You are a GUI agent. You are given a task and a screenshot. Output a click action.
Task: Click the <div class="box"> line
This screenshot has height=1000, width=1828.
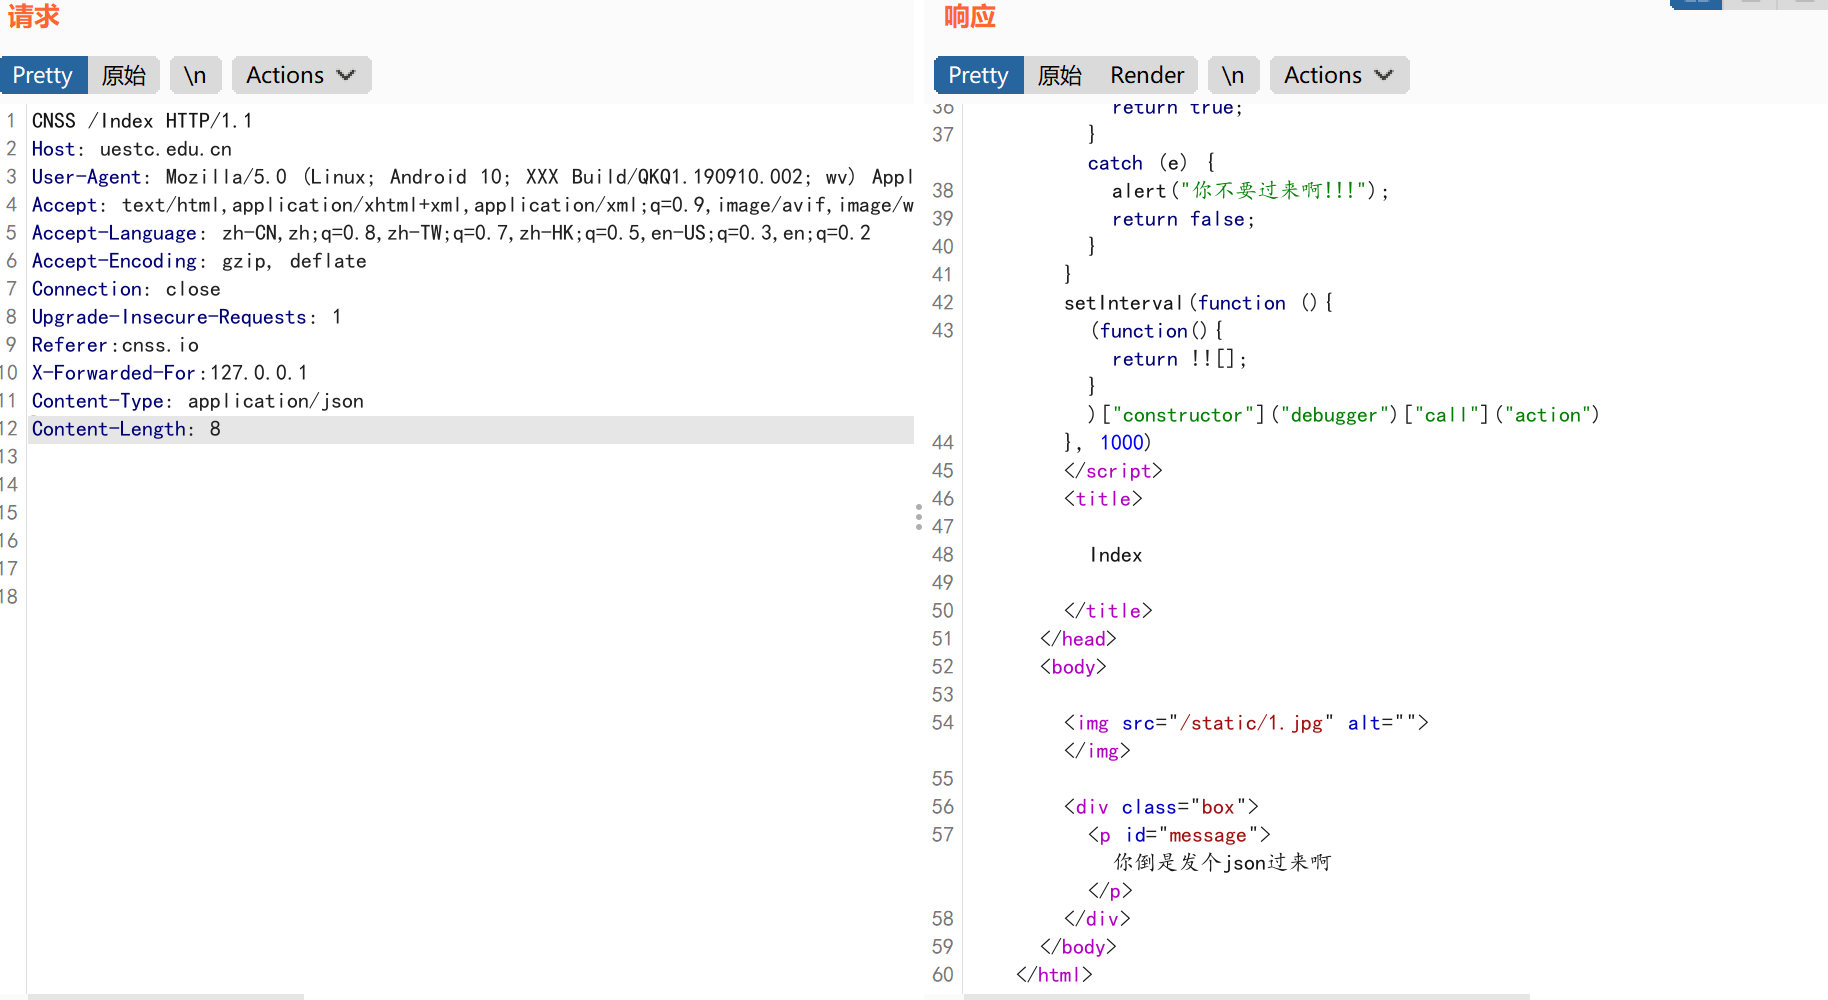click(x=1161, y=807)
